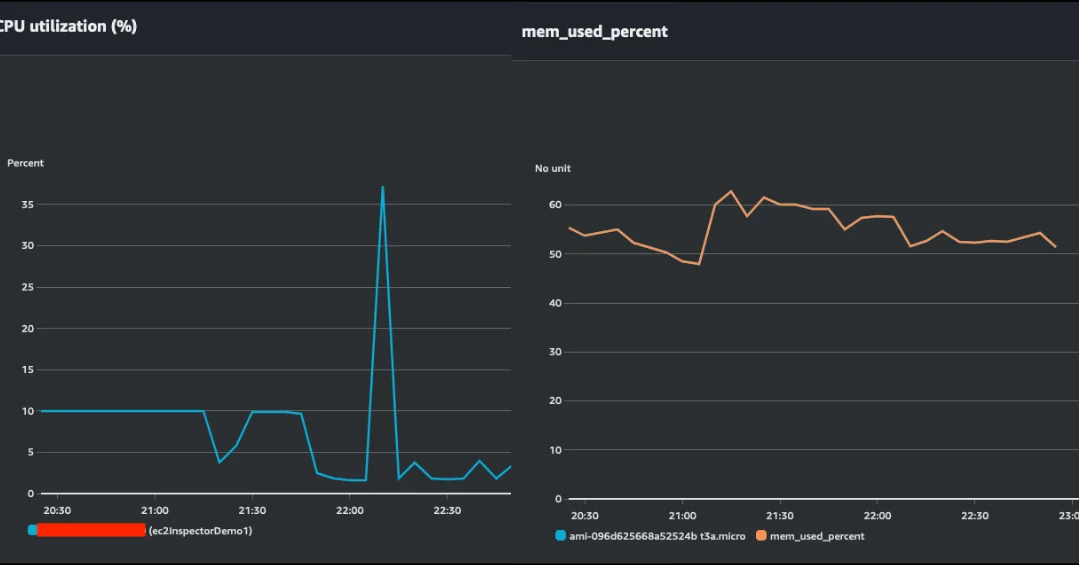This screenshot has width=1079, height=565.
Task: Click the 21:00 tick on memory chart
Action: coord(683,515)
